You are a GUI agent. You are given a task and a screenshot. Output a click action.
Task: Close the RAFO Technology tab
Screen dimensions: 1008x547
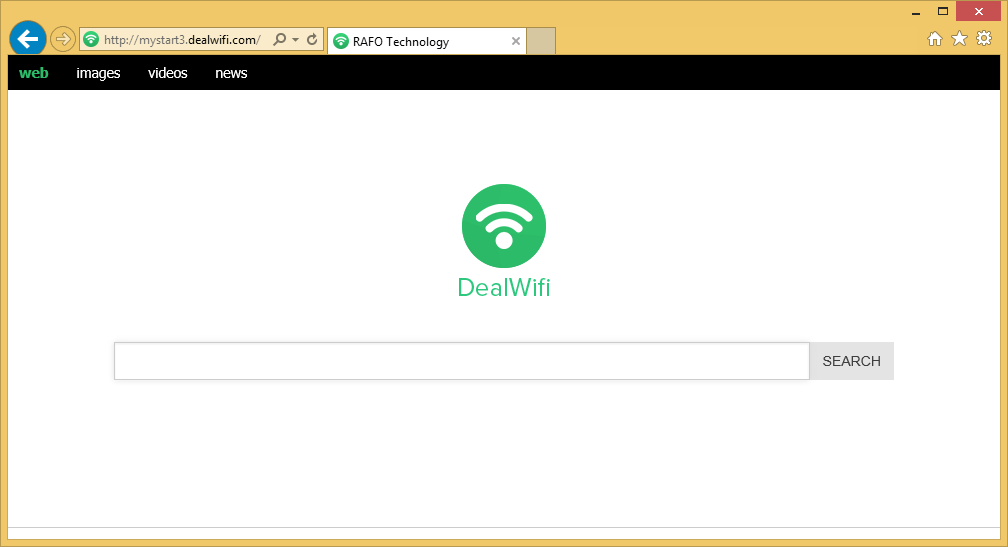click(x=516, y=41)
